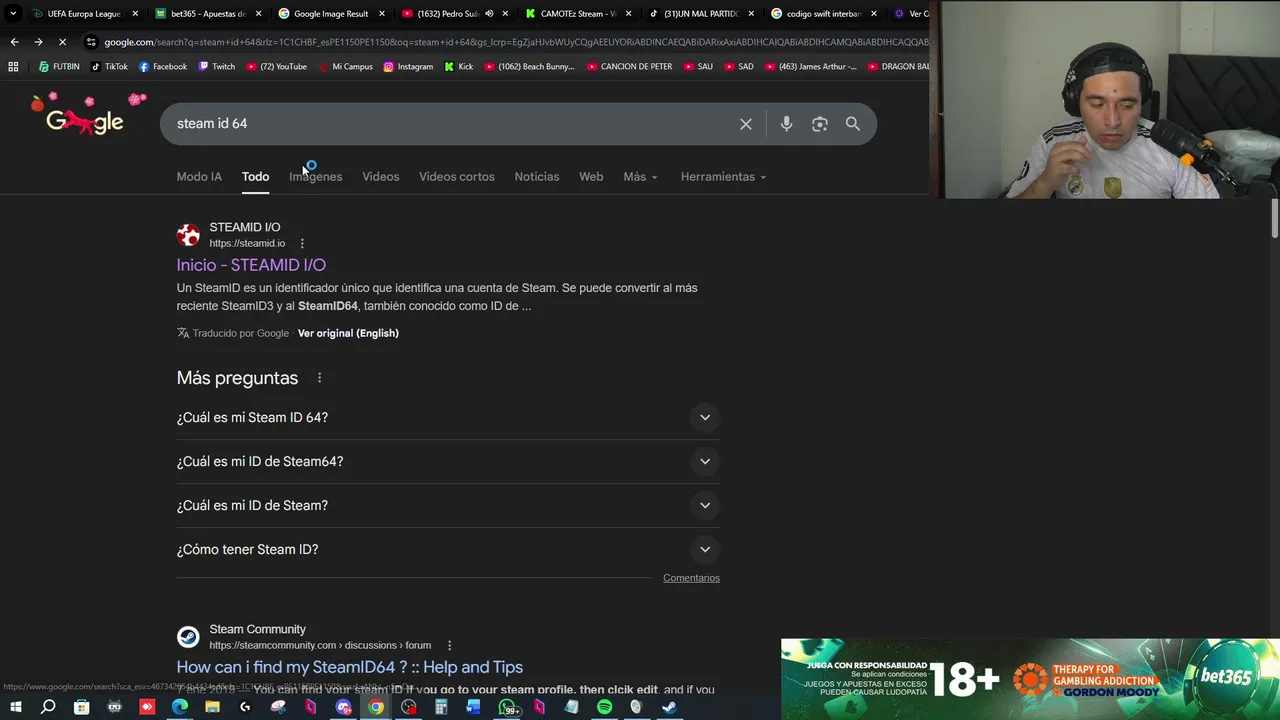Viewport: 1280px width, 720px height.
Task: Click the page vertical scrollbar thumb
Action: [1274, 219]
